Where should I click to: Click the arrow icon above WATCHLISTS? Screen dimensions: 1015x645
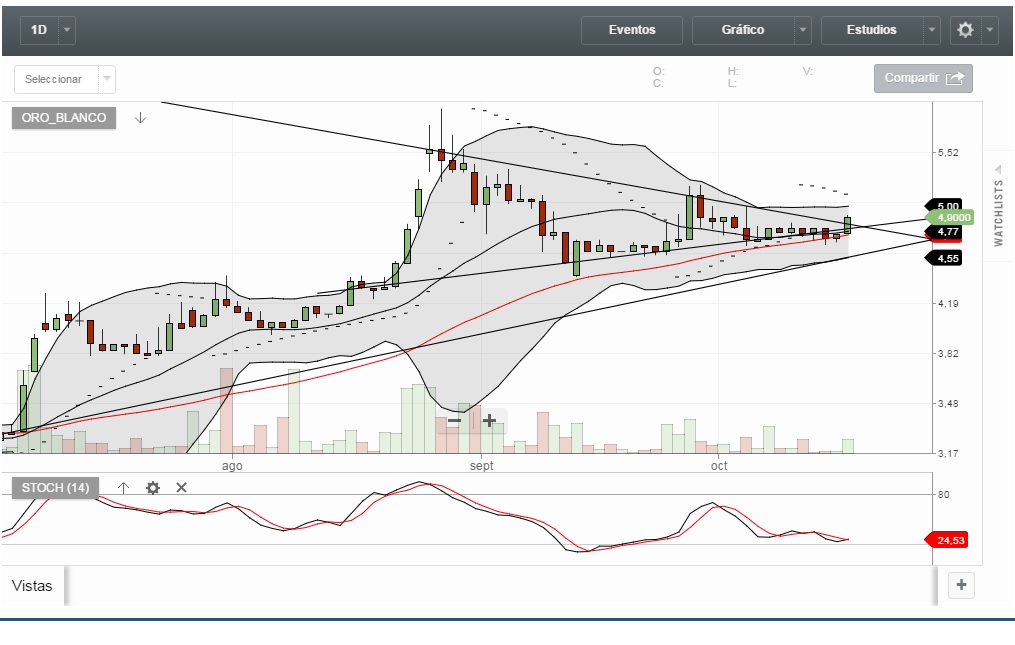999,170
